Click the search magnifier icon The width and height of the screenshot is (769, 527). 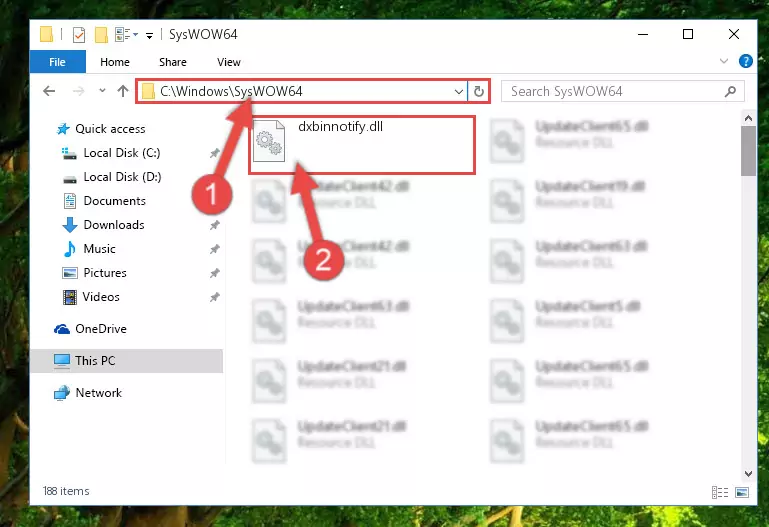[730, 91]
